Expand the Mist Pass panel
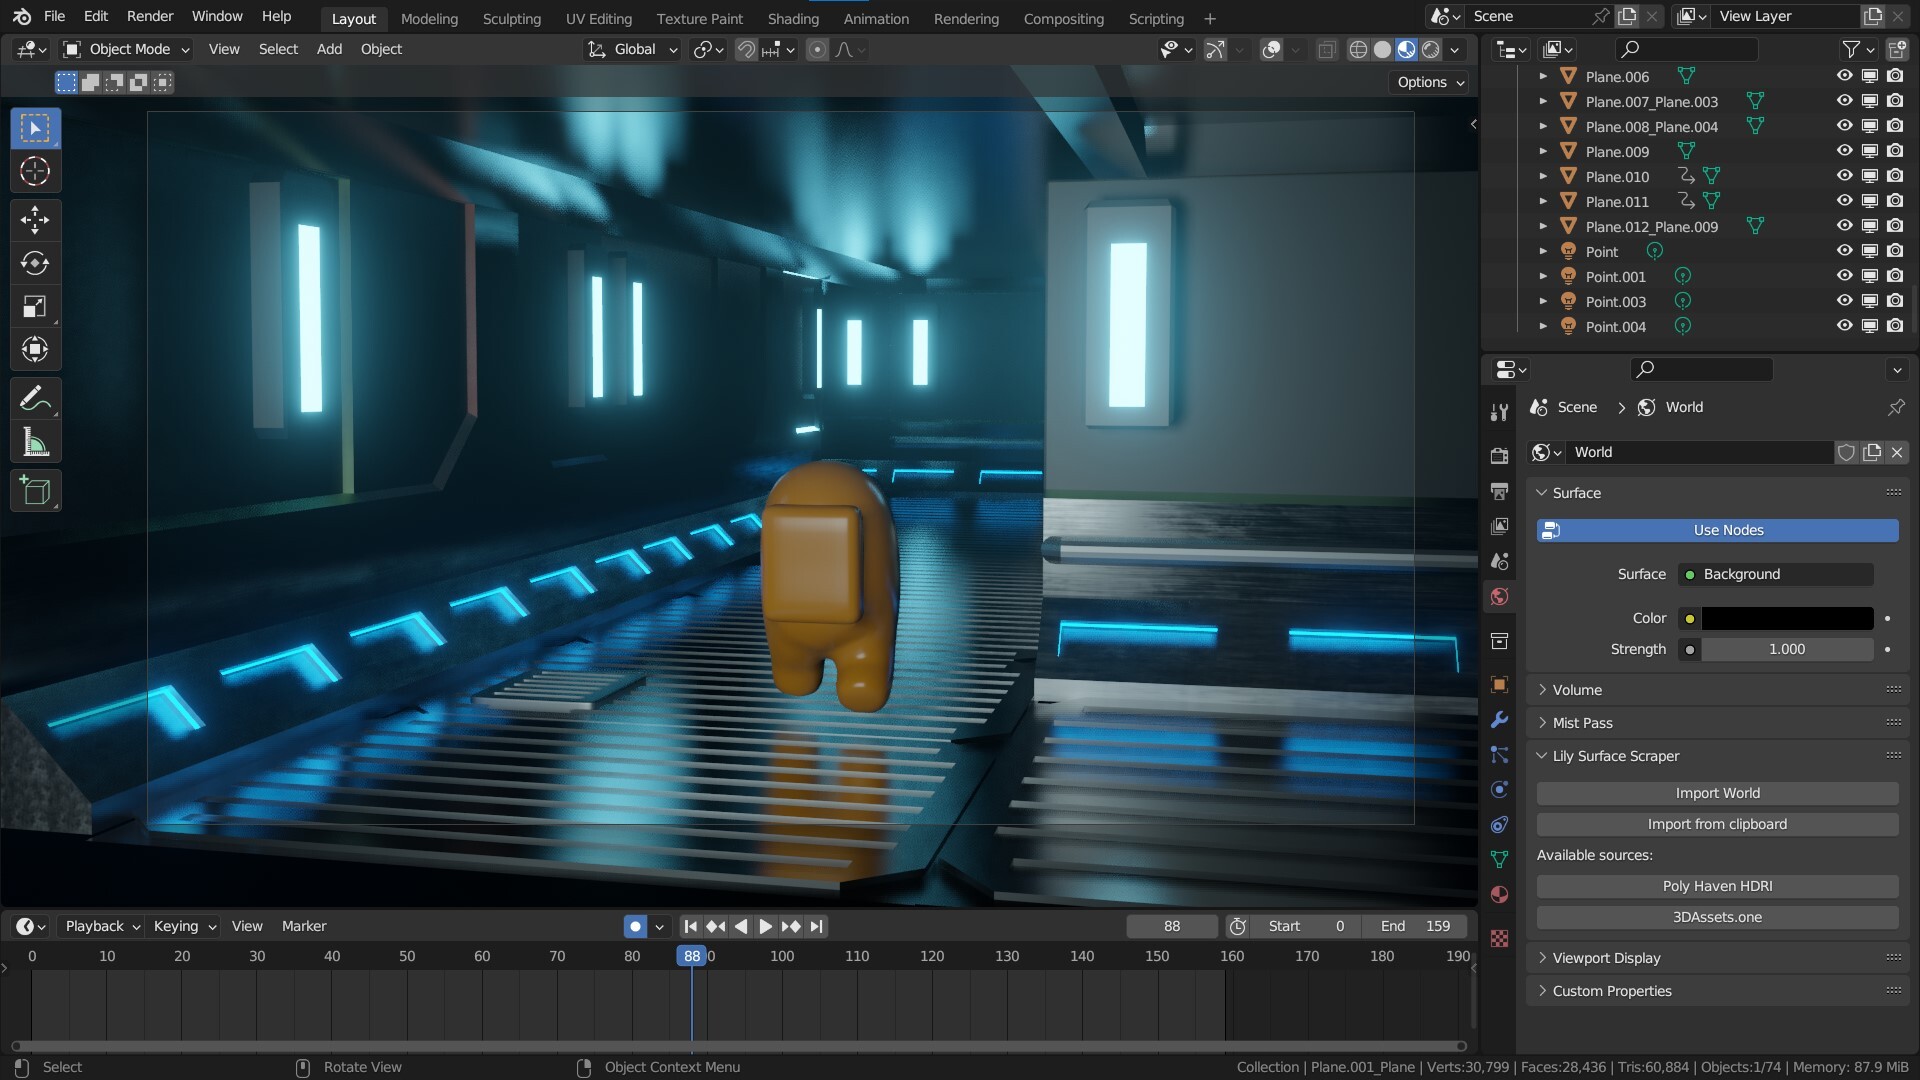1920x1080 pixels. coord(1582,723)
